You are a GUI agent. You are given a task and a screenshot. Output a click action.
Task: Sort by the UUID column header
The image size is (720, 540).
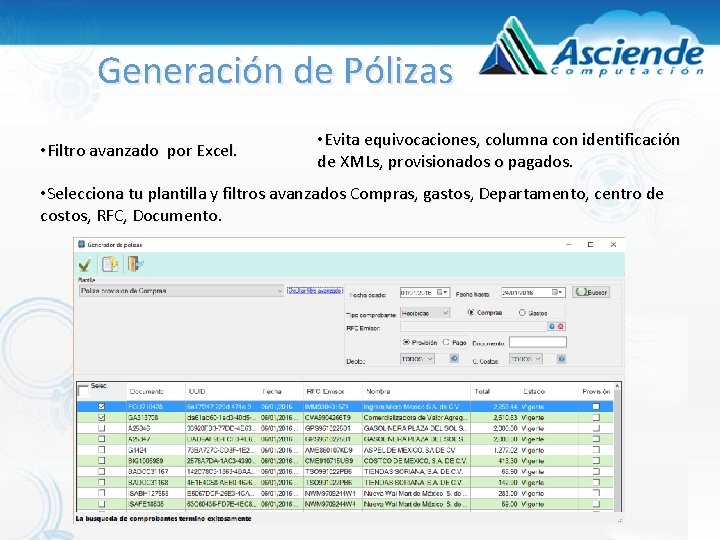(x=197, y=392)
